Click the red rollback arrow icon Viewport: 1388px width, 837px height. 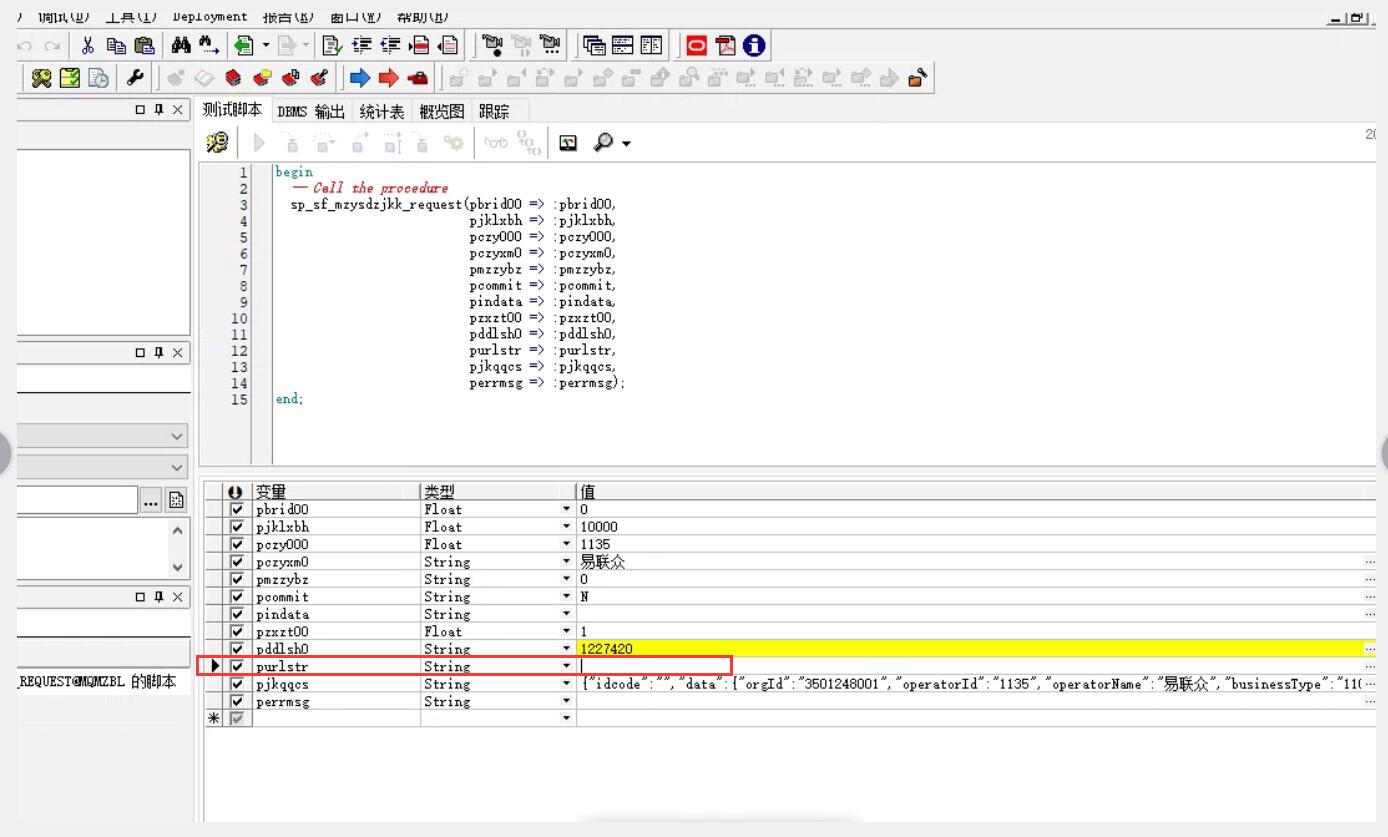[389, 78]
